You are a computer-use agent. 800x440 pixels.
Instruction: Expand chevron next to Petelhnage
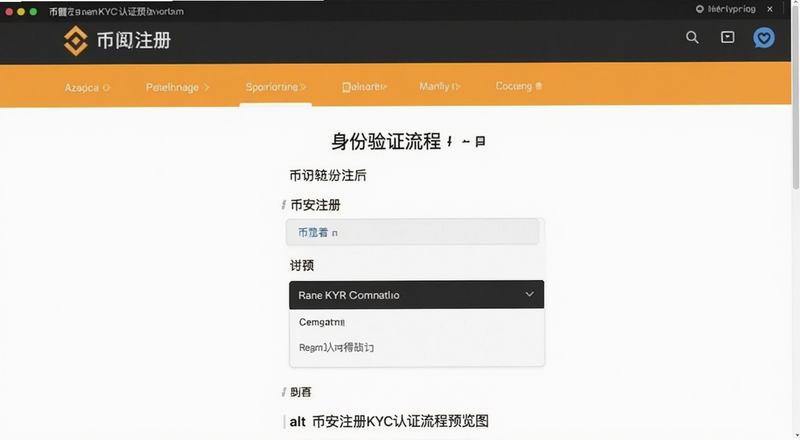pos(207,88)
